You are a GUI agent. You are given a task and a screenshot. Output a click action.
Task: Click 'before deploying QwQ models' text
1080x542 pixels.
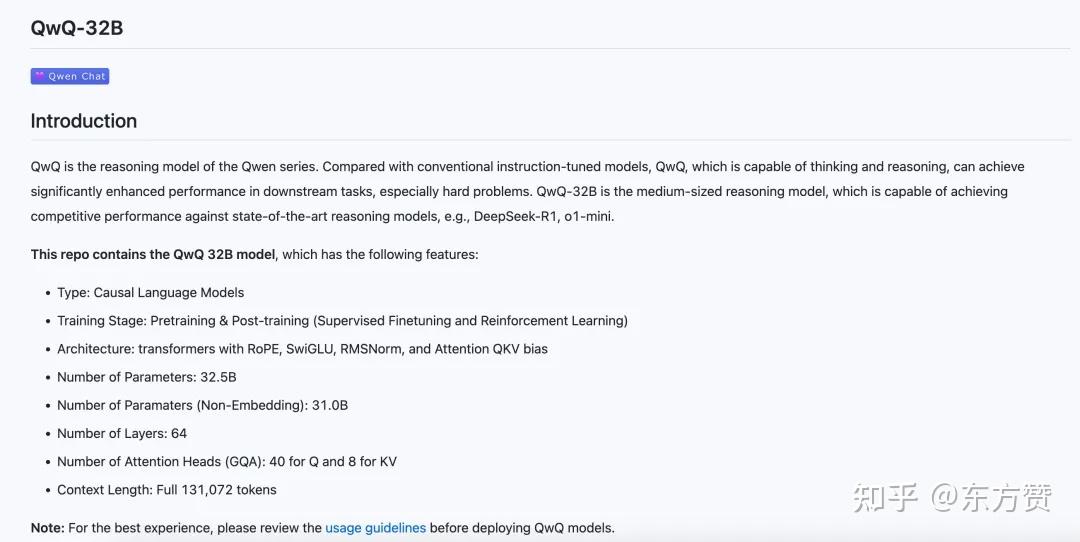522,527
